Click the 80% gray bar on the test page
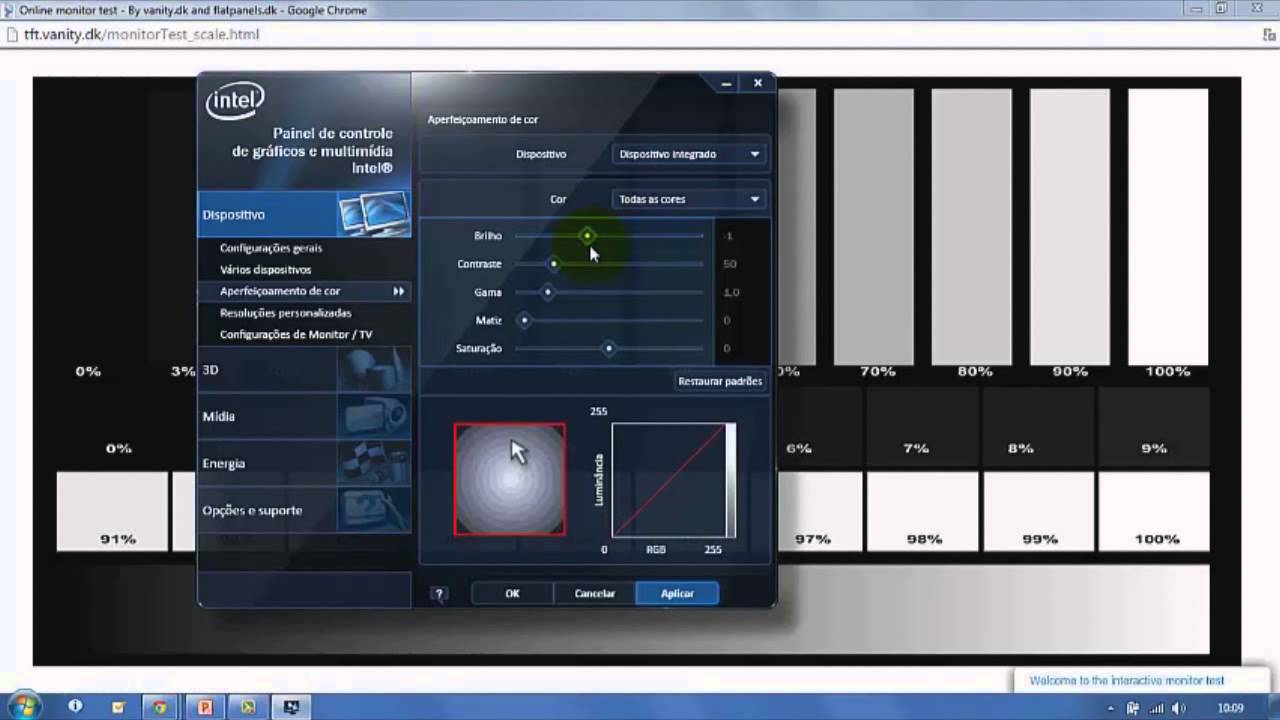 coord(971,227)
